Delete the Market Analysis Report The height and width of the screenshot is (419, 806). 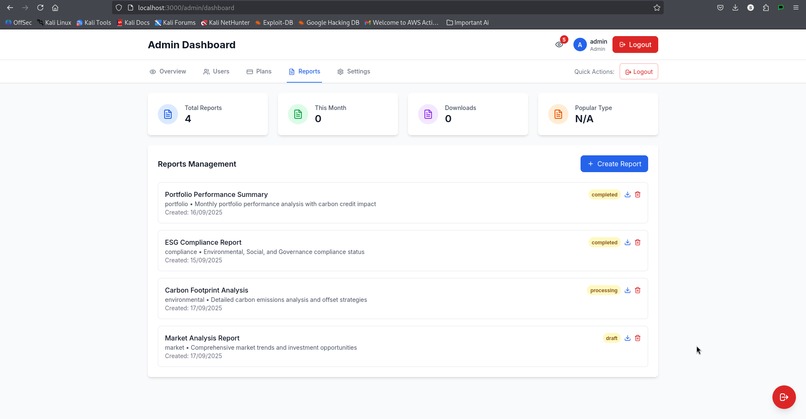637,338
